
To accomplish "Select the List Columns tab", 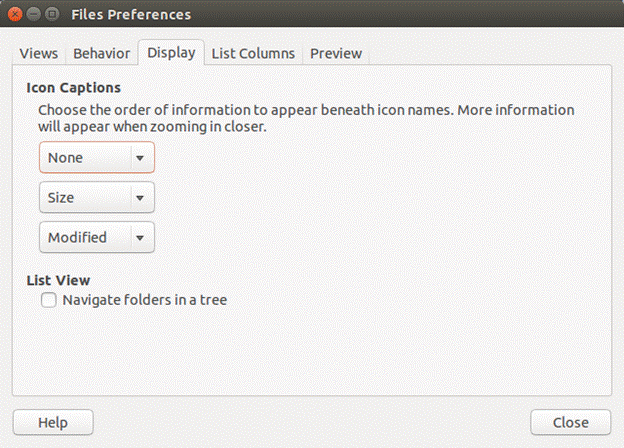I will [253, 53].
